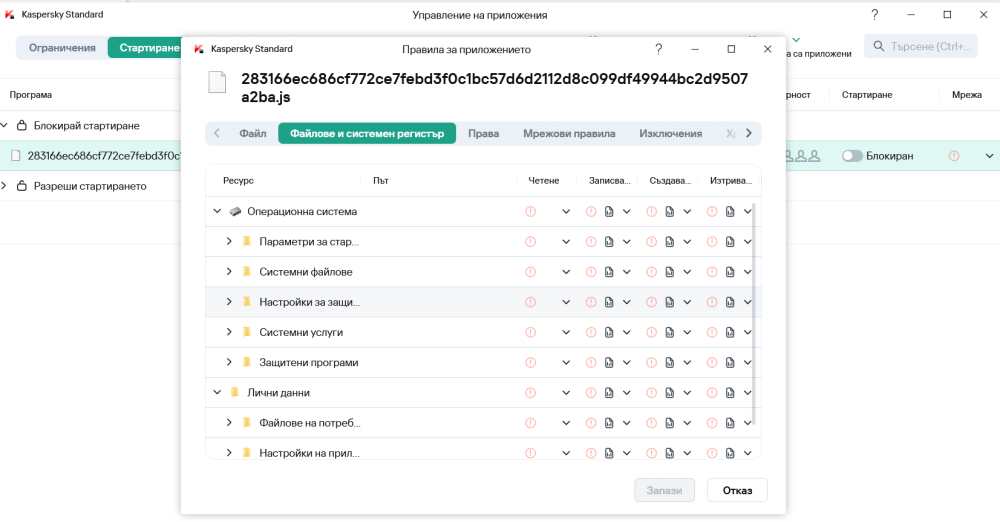Click the Запази button
This screenshot has height=522, width=1000.
[x=664, y=490]
